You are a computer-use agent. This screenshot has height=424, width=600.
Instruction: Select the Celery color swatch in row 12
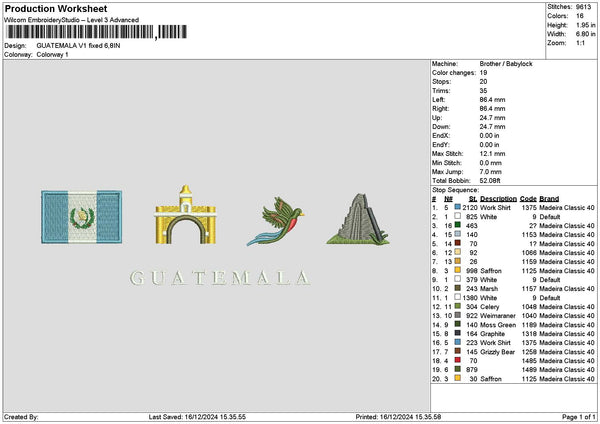point(457,306)
